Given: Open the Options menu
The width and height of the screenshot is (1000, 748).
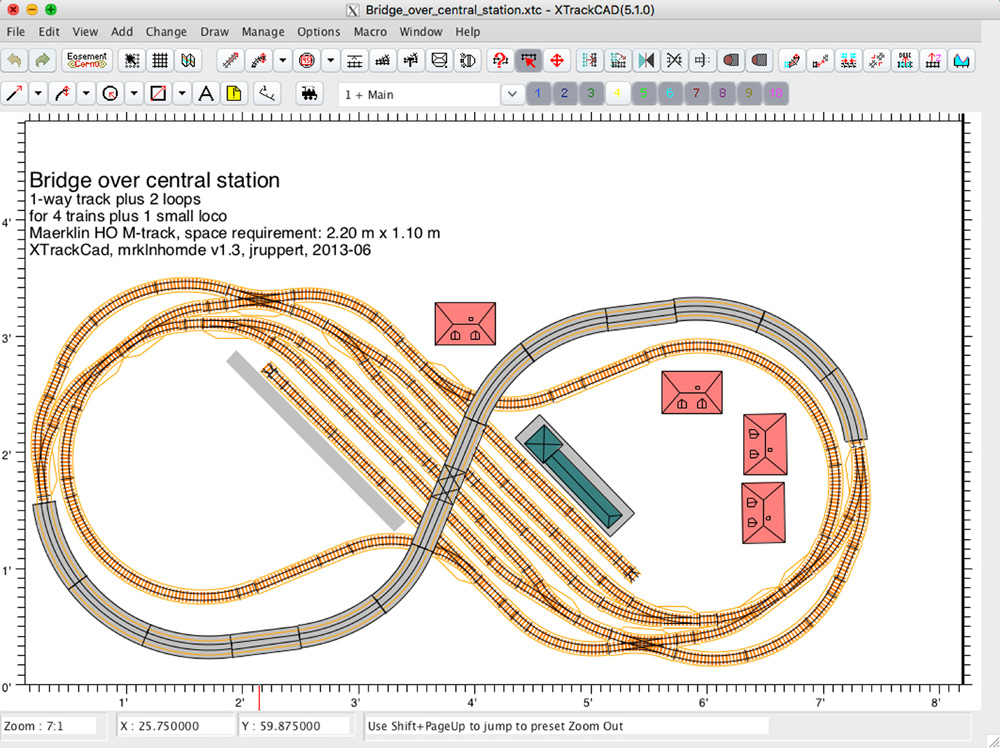Looking at the screenshot, I should point(318,31).
